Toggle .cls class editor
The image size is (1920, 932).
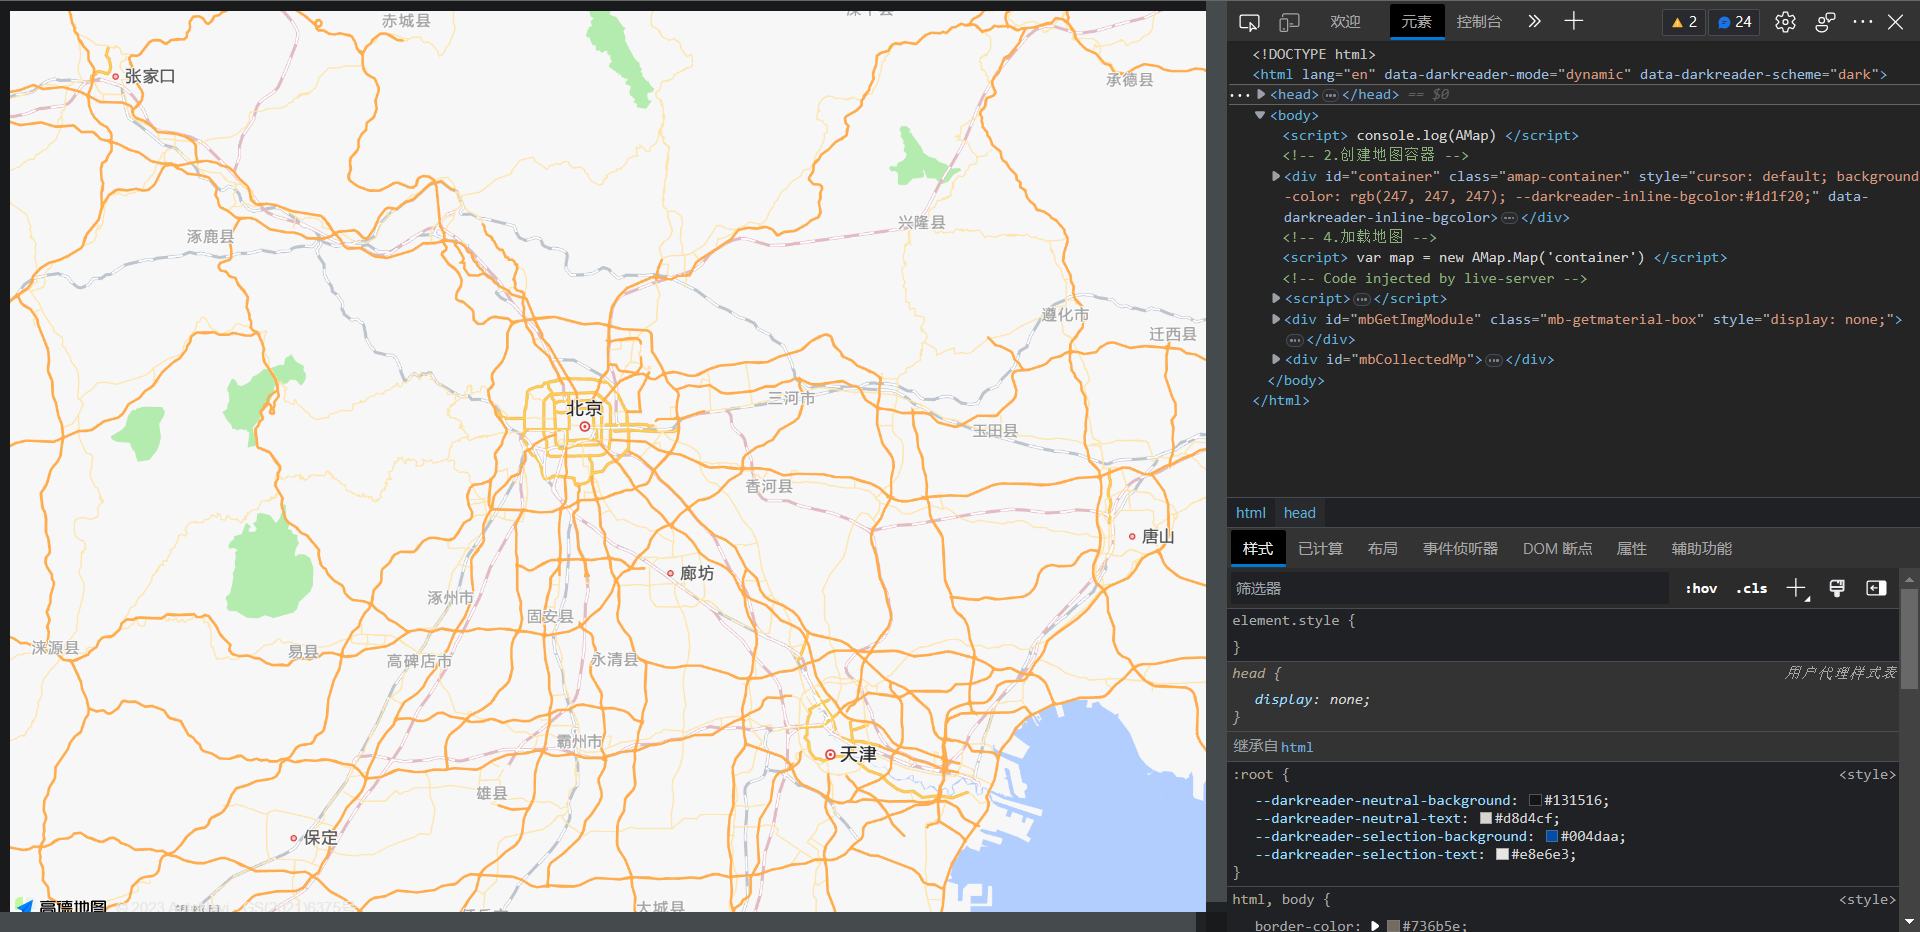pos(1751,588)
